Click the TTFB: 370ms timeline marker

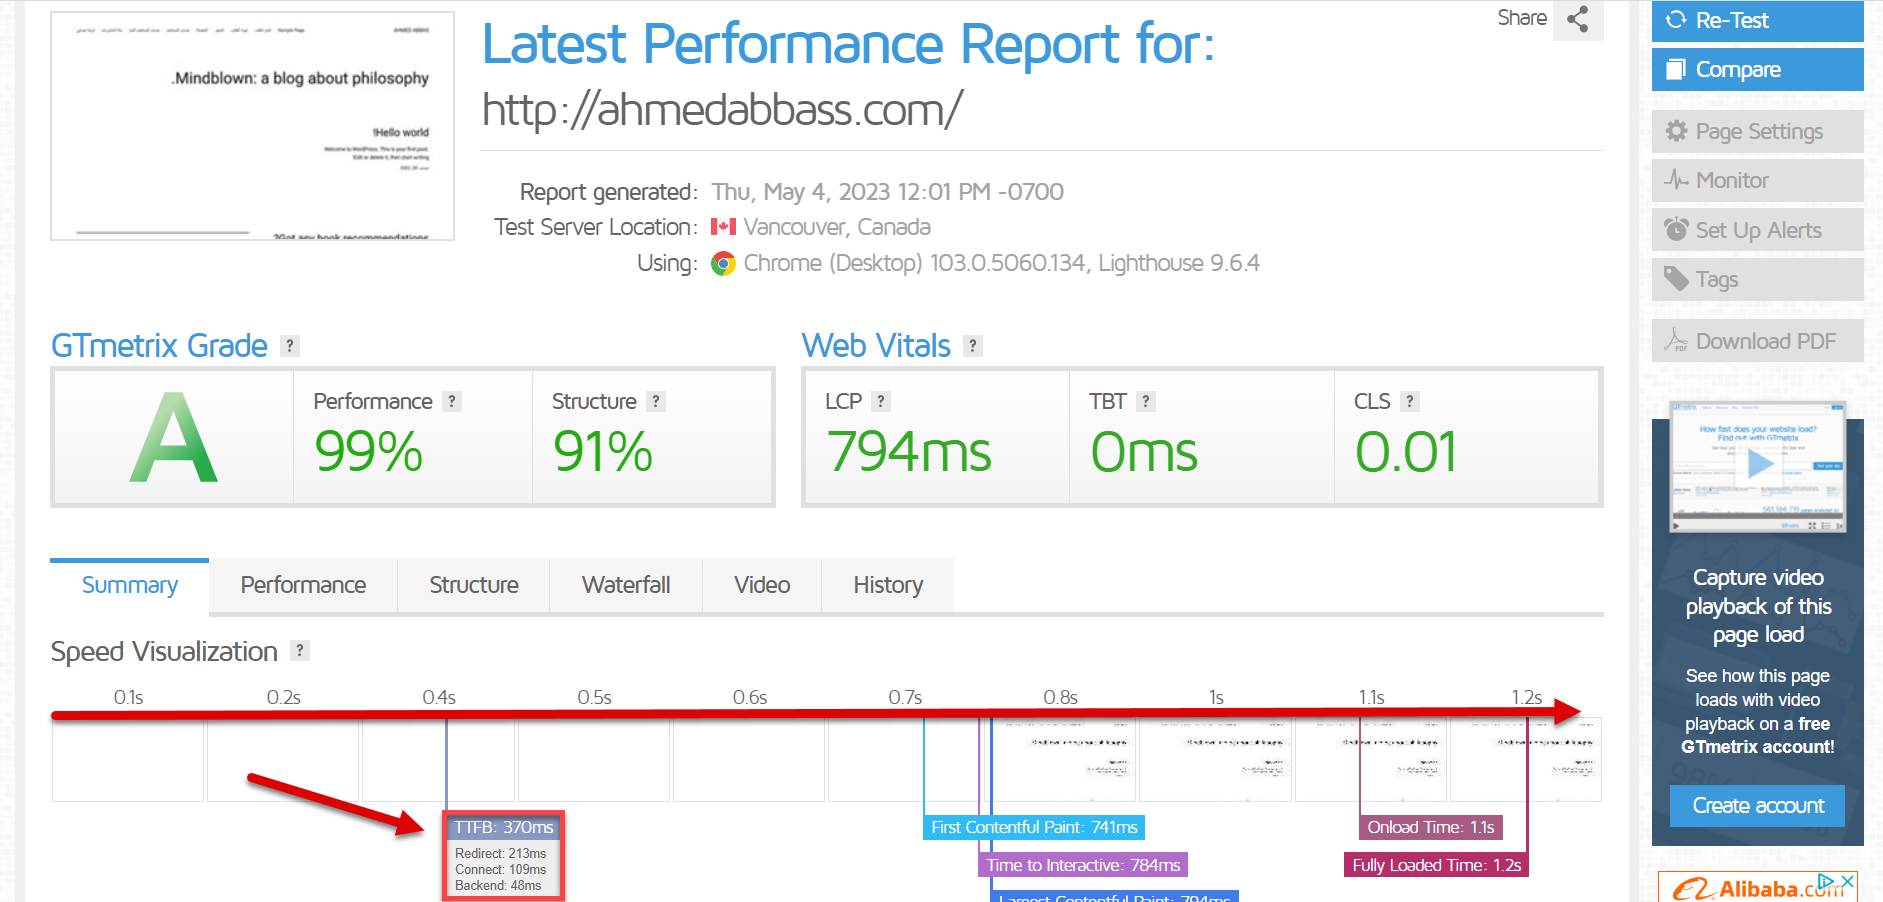coord(503,827)
